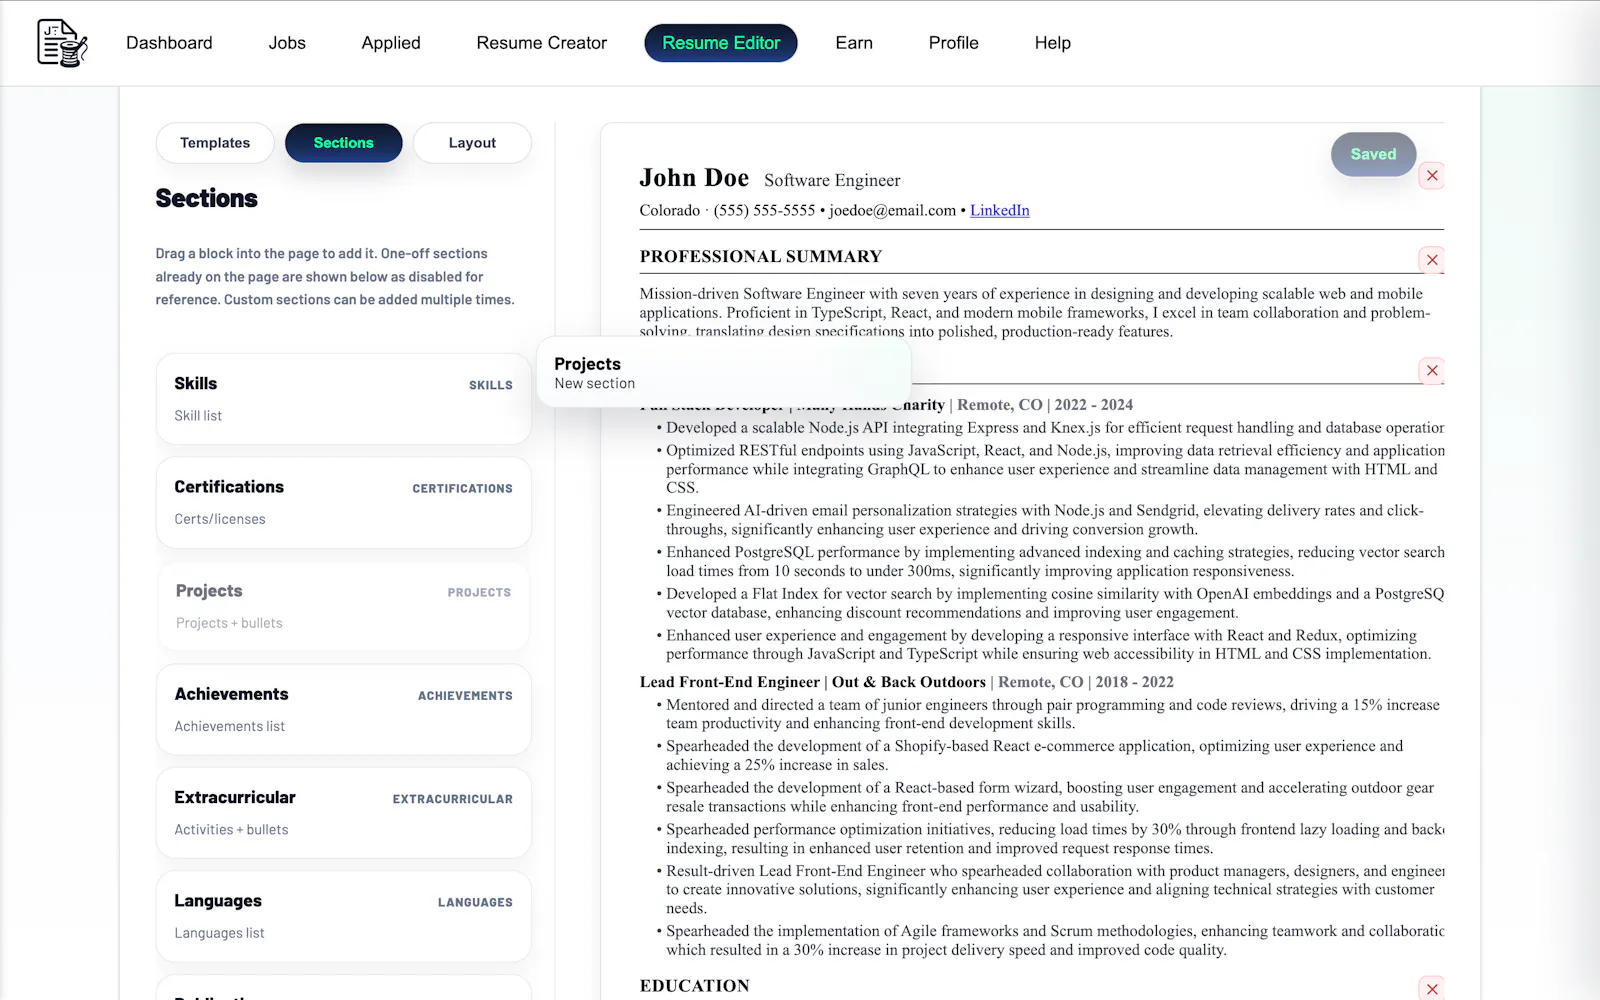
Task: Click the Sections panel heading
Action: pyautogui.click(x=207, y=198)
